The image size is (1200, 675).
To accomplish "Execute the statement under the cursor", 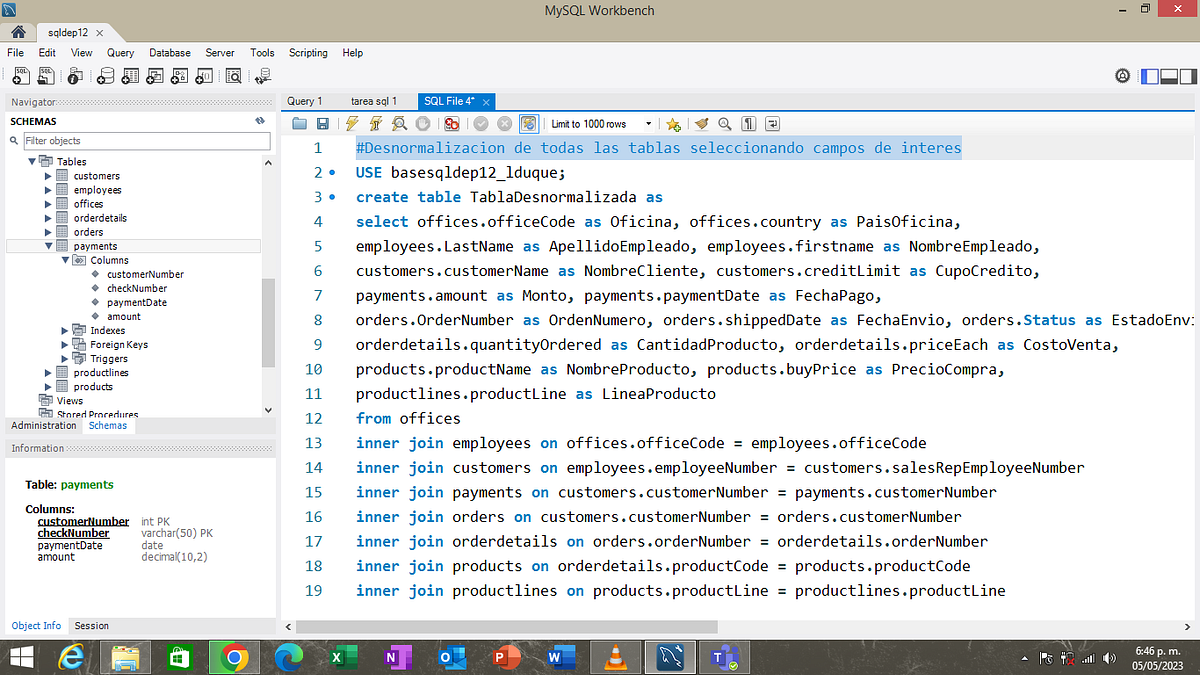I will tap(376, 124).
